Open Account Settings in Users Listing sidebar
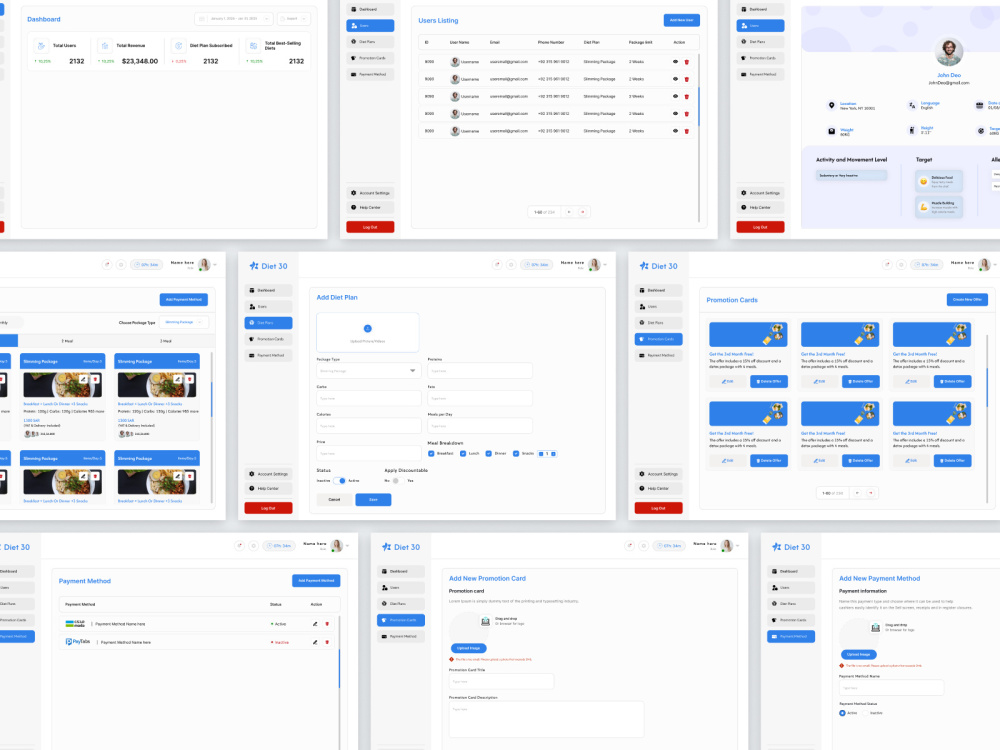The height and width of the screenshot is (750, 1000). 370,193
